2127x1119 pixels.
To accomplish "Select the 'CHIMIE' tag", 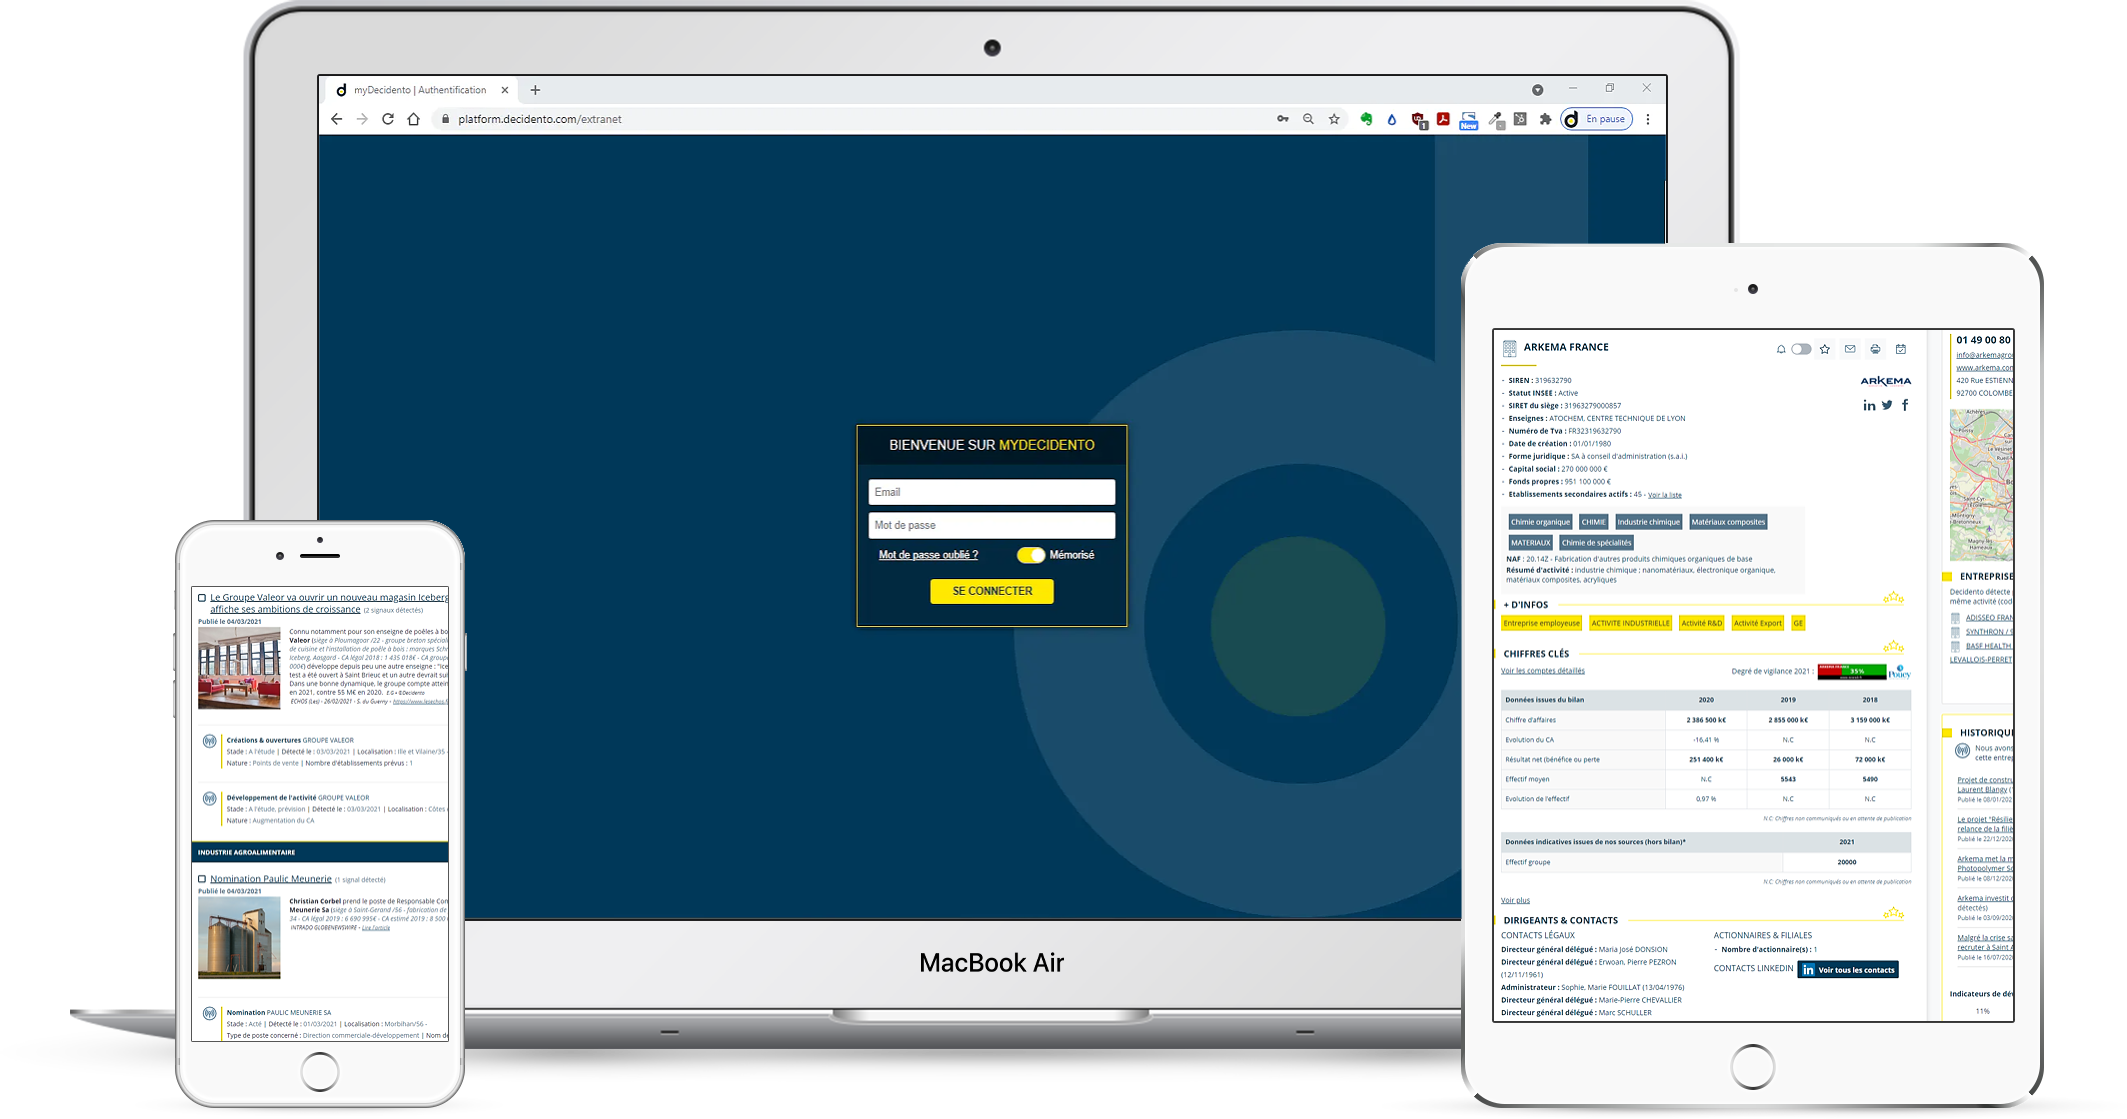I will click(1594, 522).
